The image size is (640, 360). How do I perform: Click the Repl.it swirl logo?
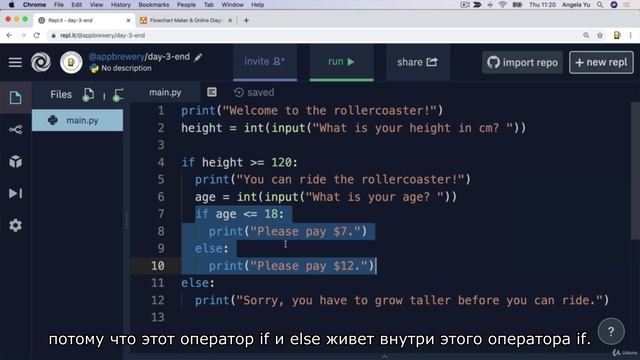tap(41, 62)
